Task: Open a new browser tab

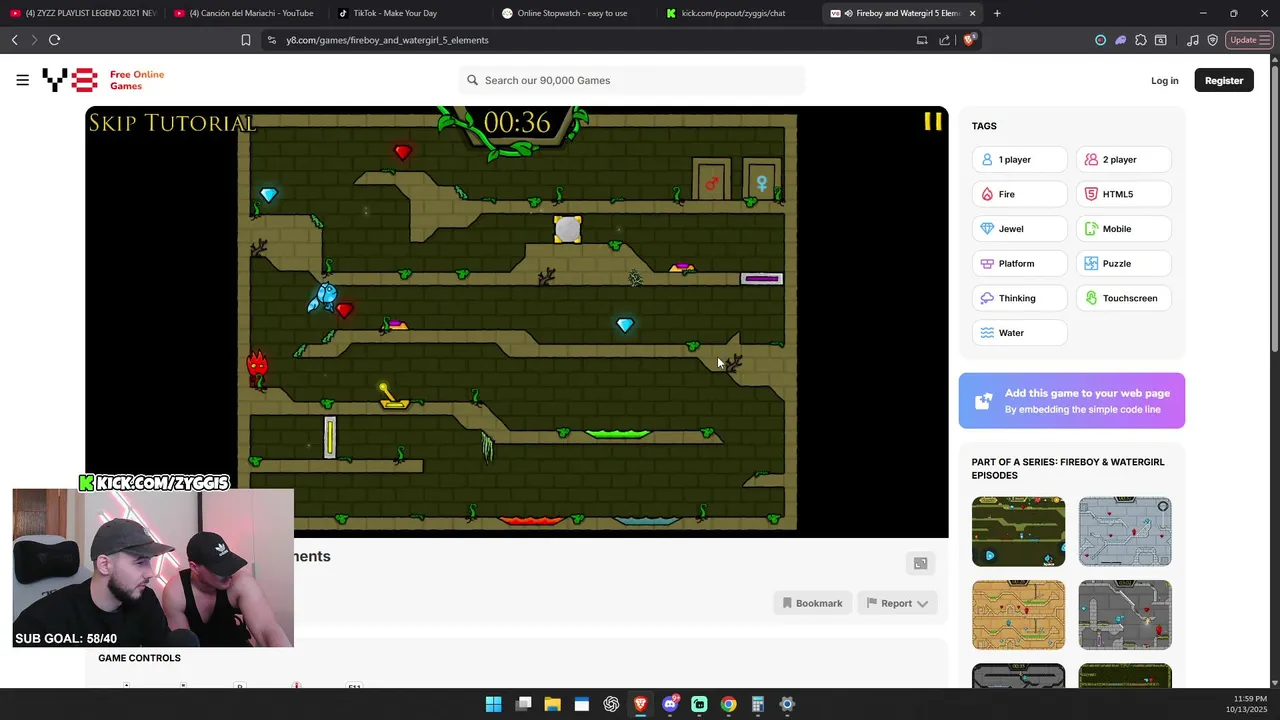Action: click(997, 13)
